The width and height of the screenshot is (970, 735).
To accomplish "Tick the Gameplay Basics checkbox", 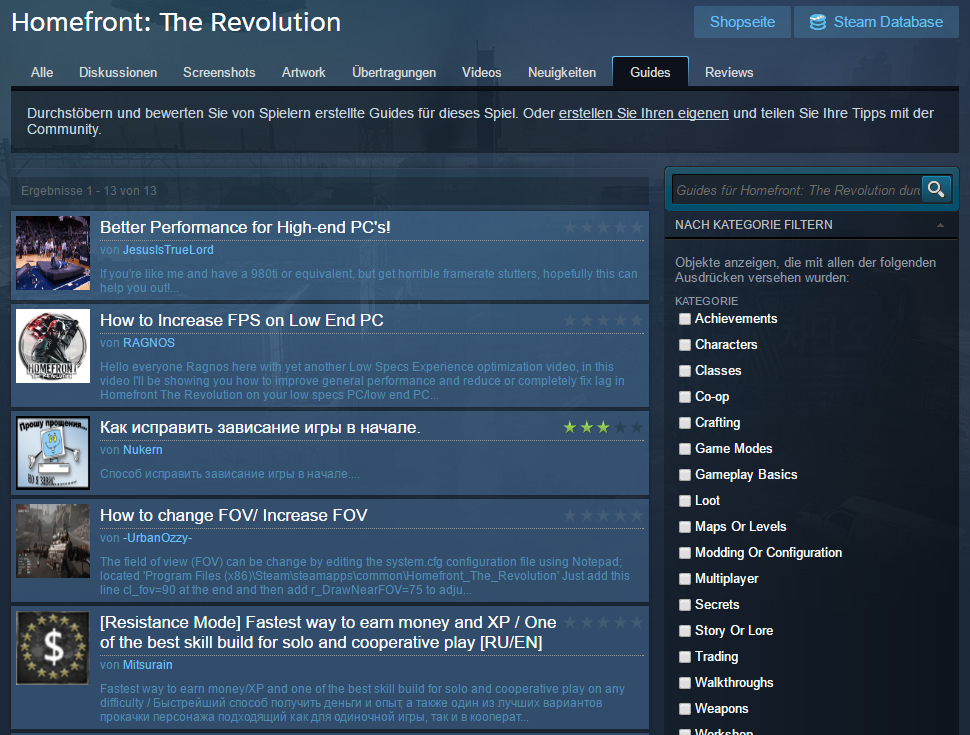I will pyautogui.click(x=685, y=475).
